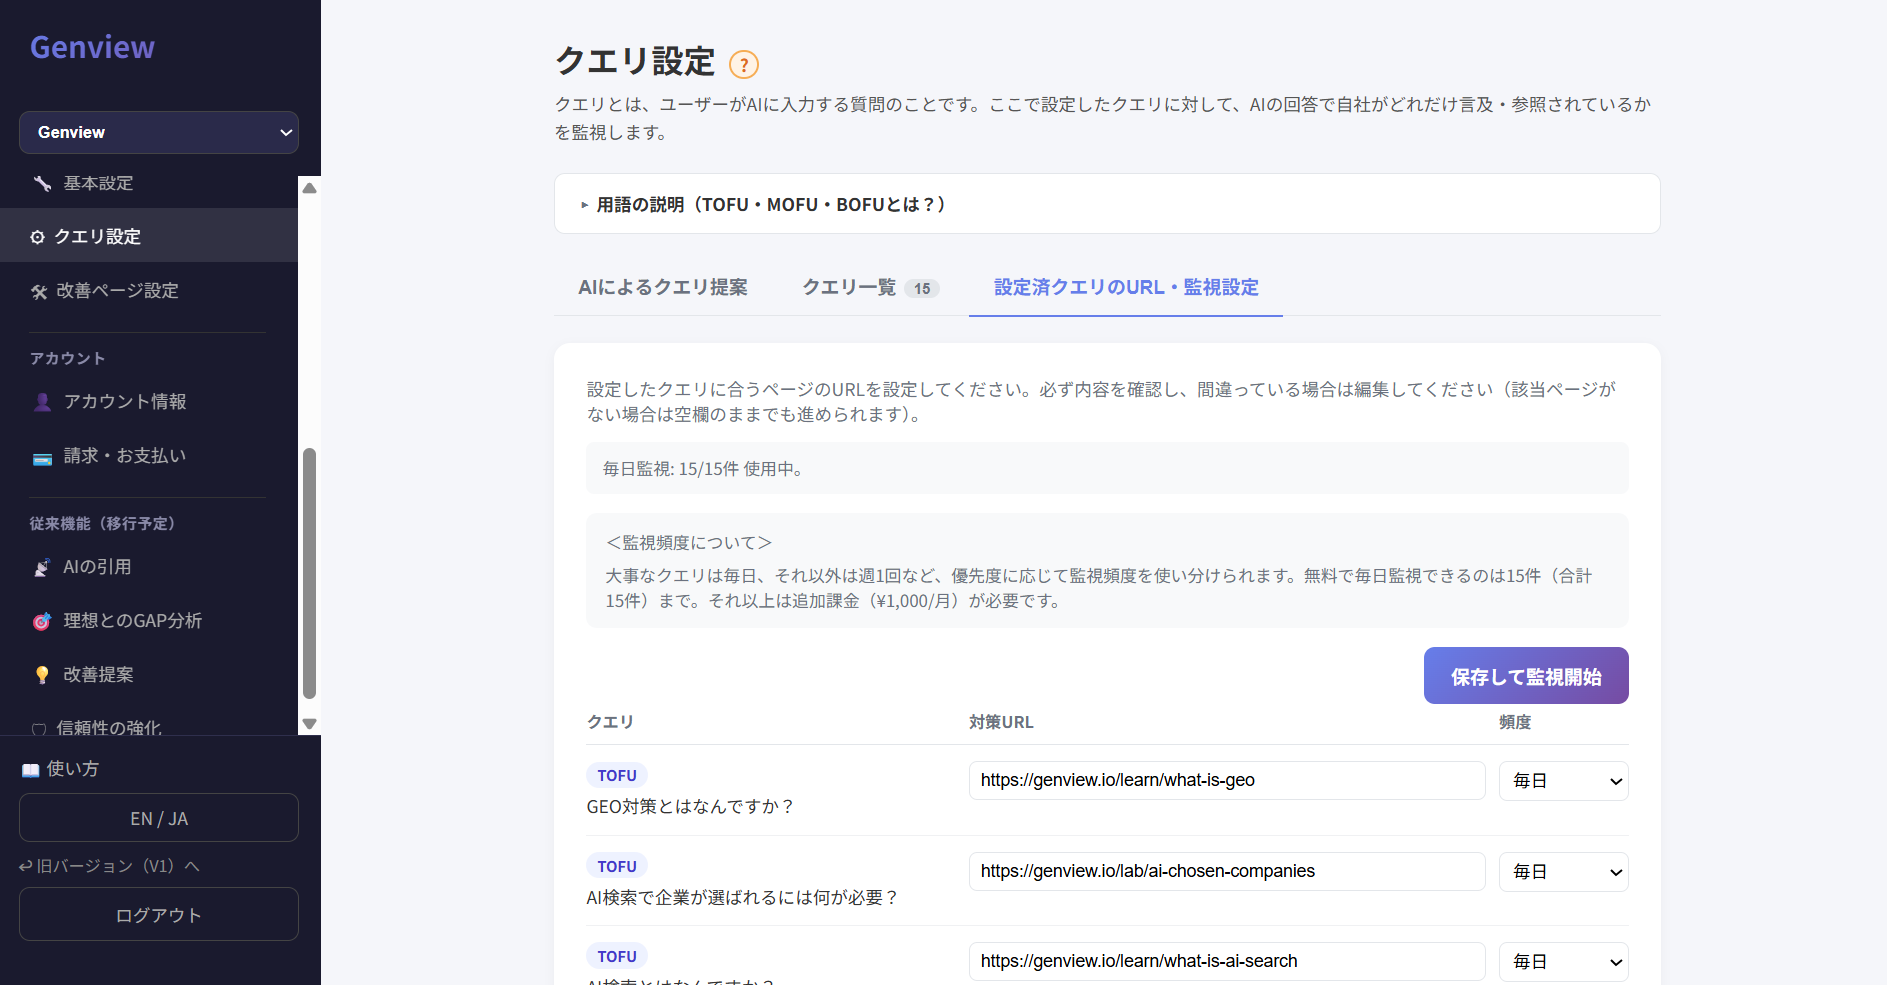The width and height of the screenshot is (1887, 985).
Task: Select 設定済クエリのURL・監視設定 tab
Action: click(x=1126, y=288)
